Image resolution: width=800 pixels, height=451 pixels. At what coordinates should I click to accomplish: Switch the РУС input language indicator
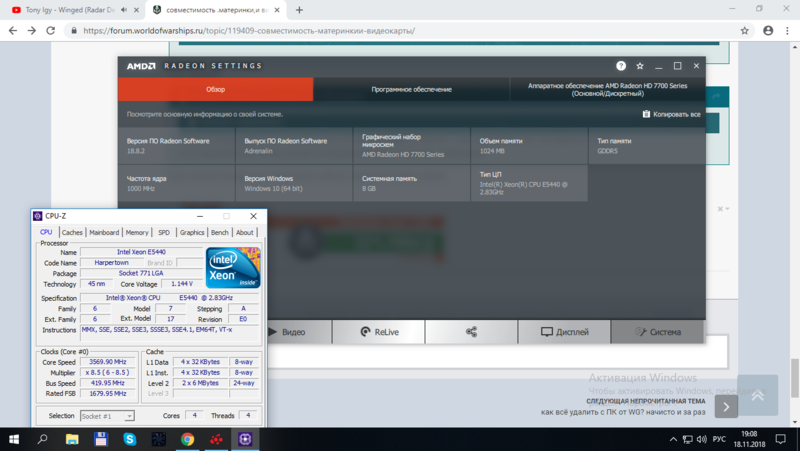pos(719,439)
